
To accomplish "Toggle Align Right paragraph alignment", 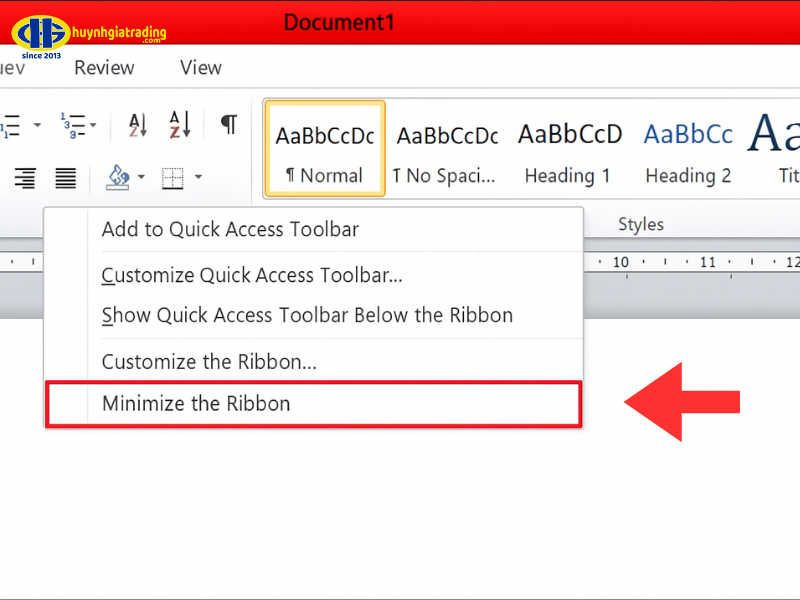I will point(25,179).
